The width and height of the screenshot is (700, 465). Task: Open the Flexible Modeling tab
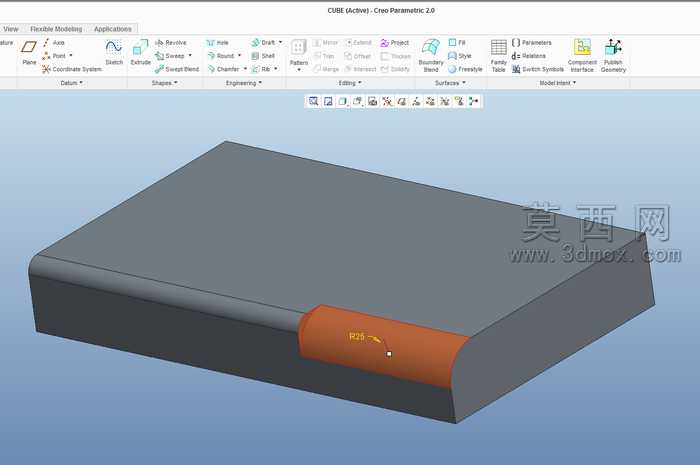(x=56, y=29)
